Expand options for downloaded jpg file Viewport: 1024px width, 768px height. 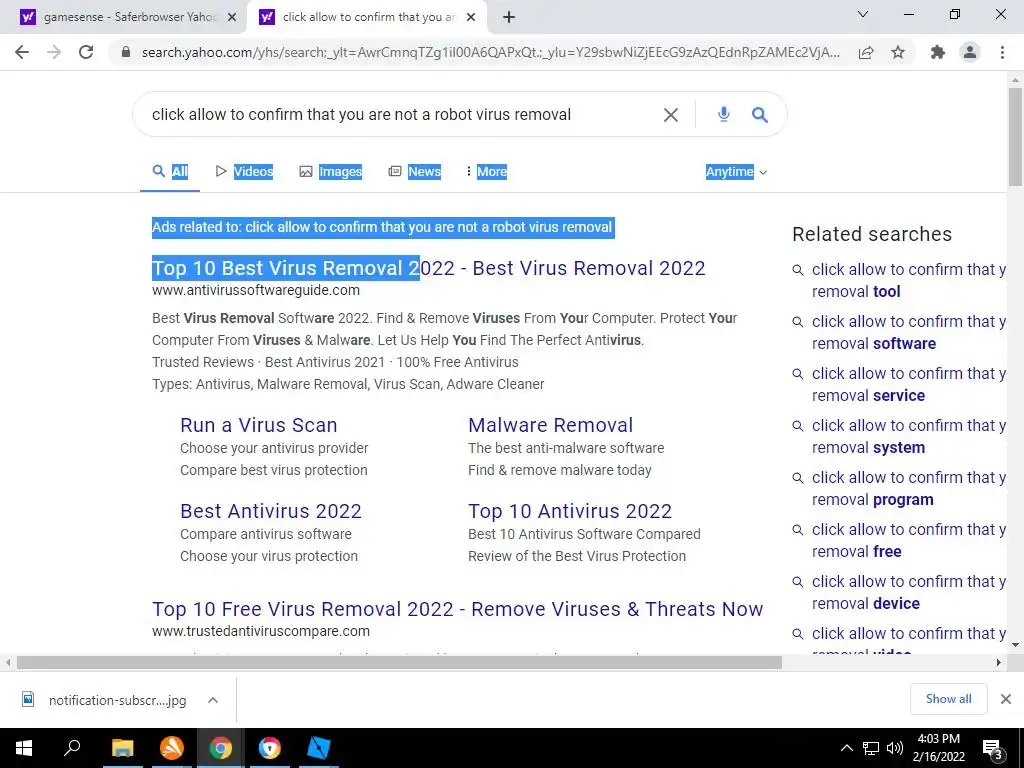213,700
